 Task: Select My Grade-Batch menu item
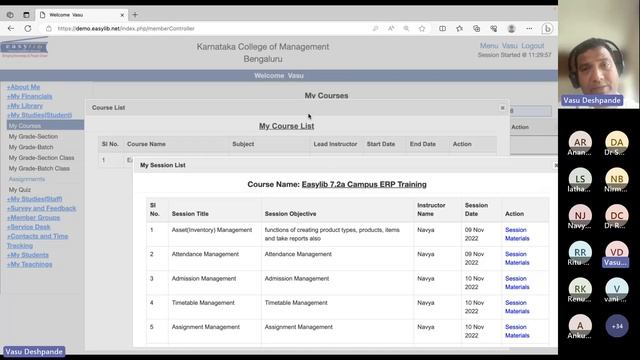point(31,147)
